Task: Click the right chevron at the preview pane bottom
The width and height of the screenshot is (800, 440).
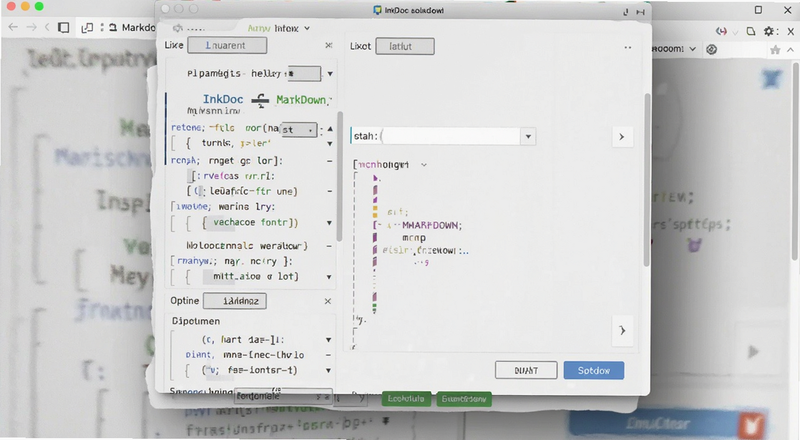Action: point(622,331)
